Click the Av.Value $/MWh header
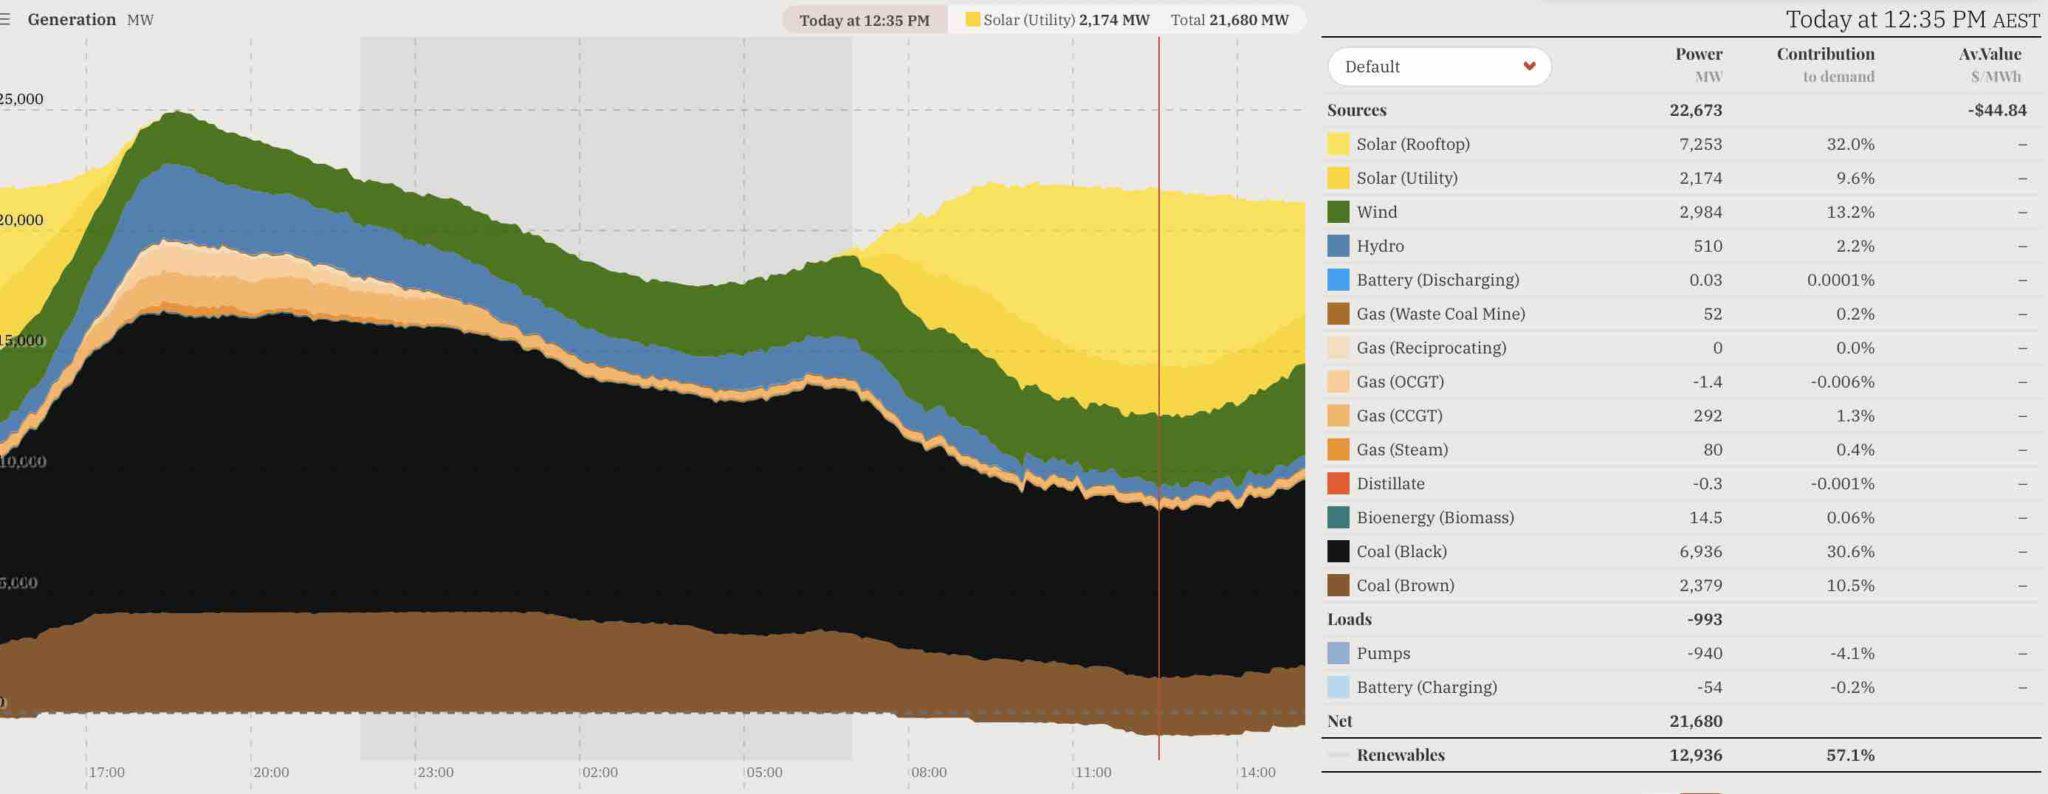 [x=1990, y=64]
